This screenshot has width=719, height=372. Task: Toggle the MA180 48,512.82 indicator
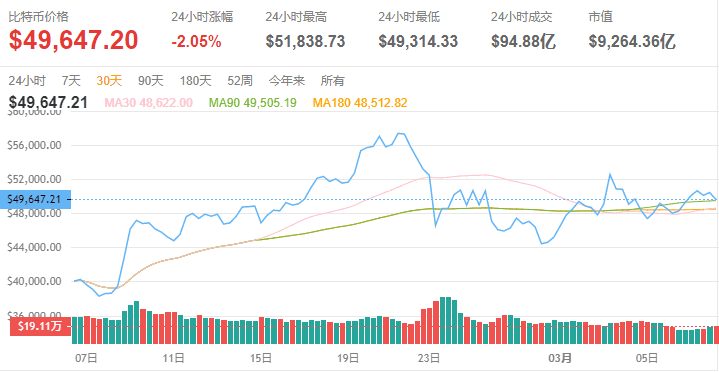point(360,103)
